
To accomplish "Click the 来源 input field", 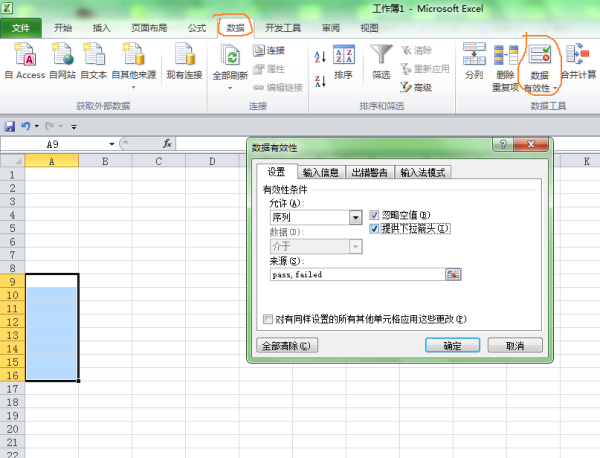I will tap(355, 274).
